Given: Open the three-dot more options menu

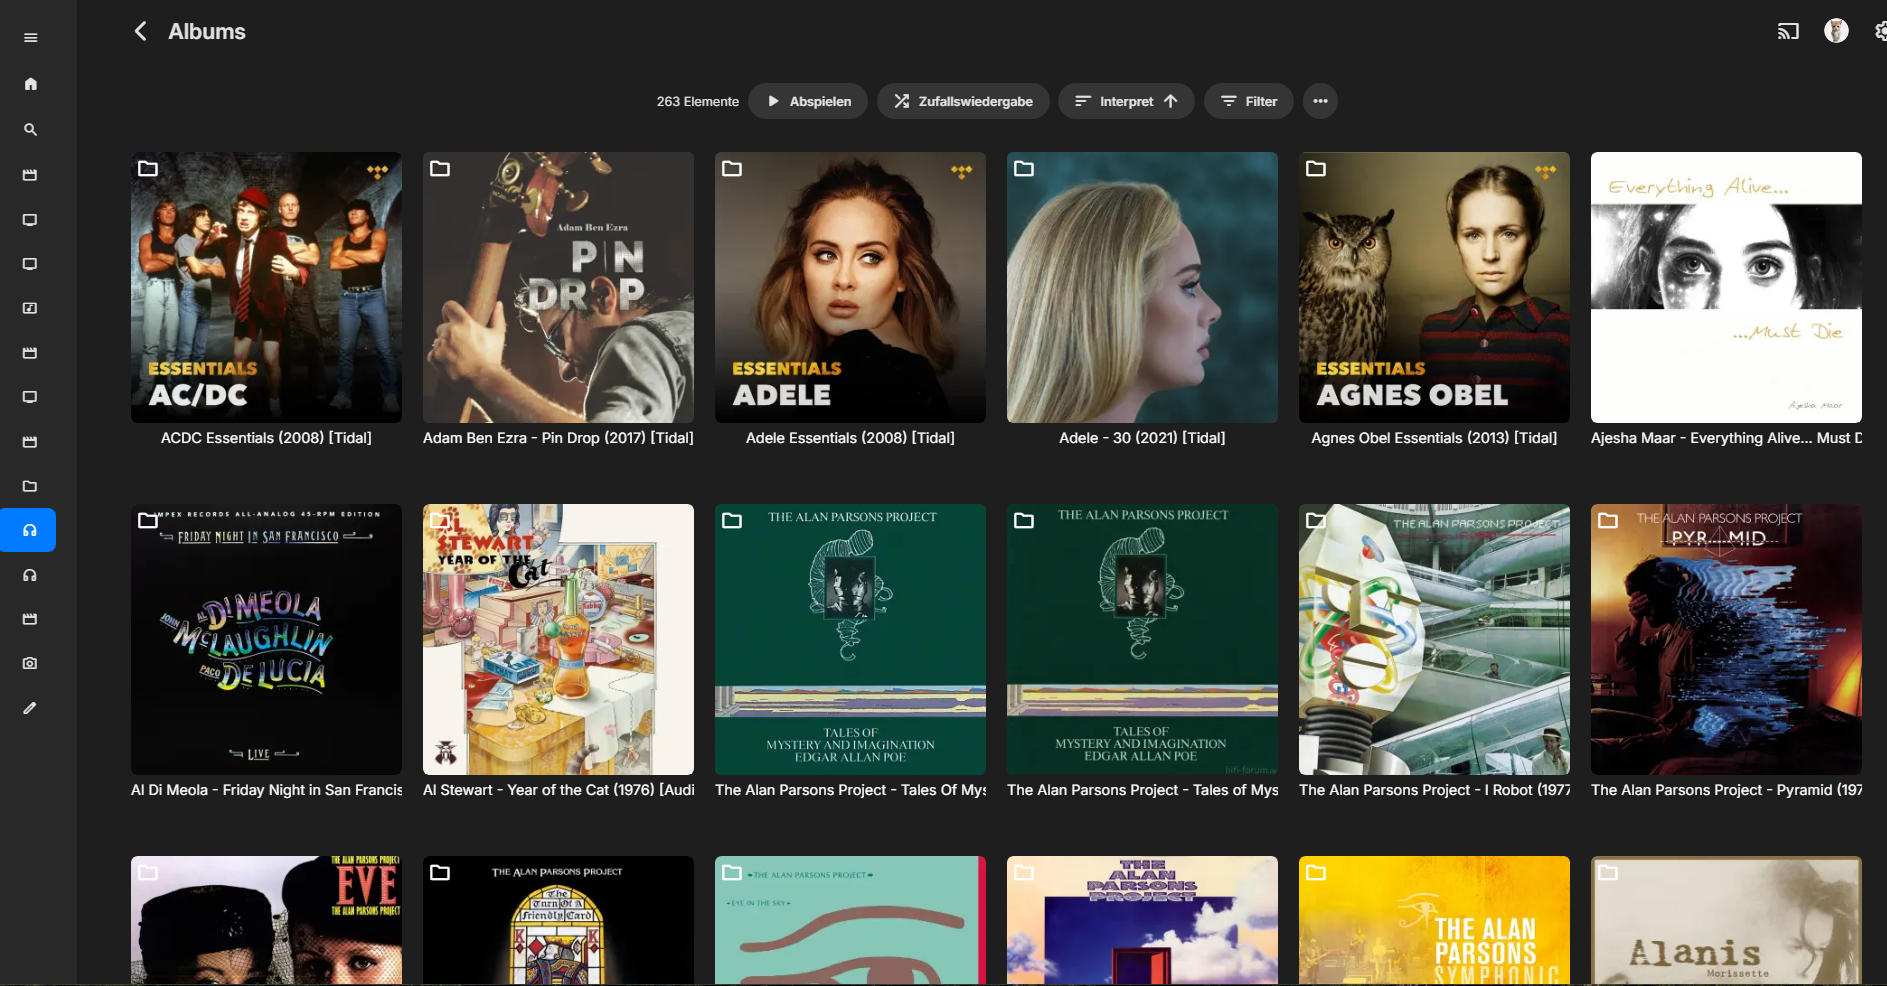Looking at the screenshot, I should tap(1320, 101).
